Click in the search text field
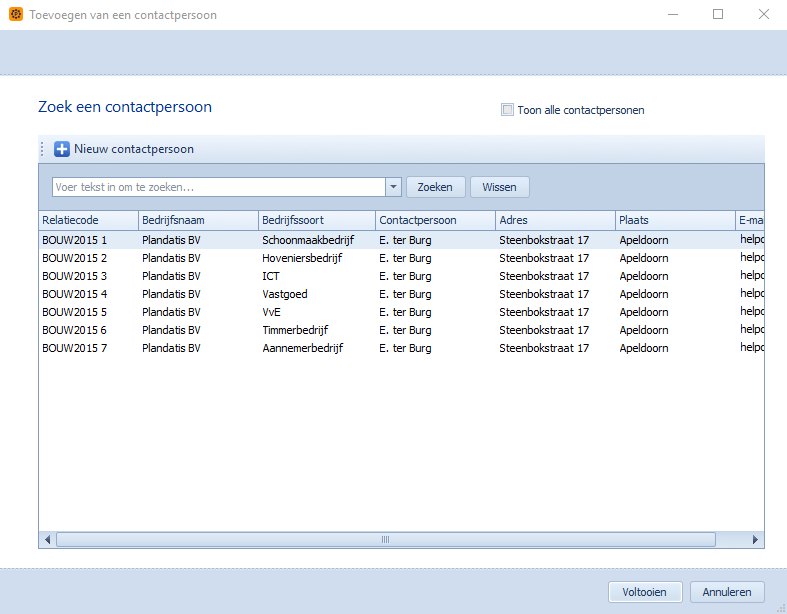The image size is (787, 614). [218, 187]
